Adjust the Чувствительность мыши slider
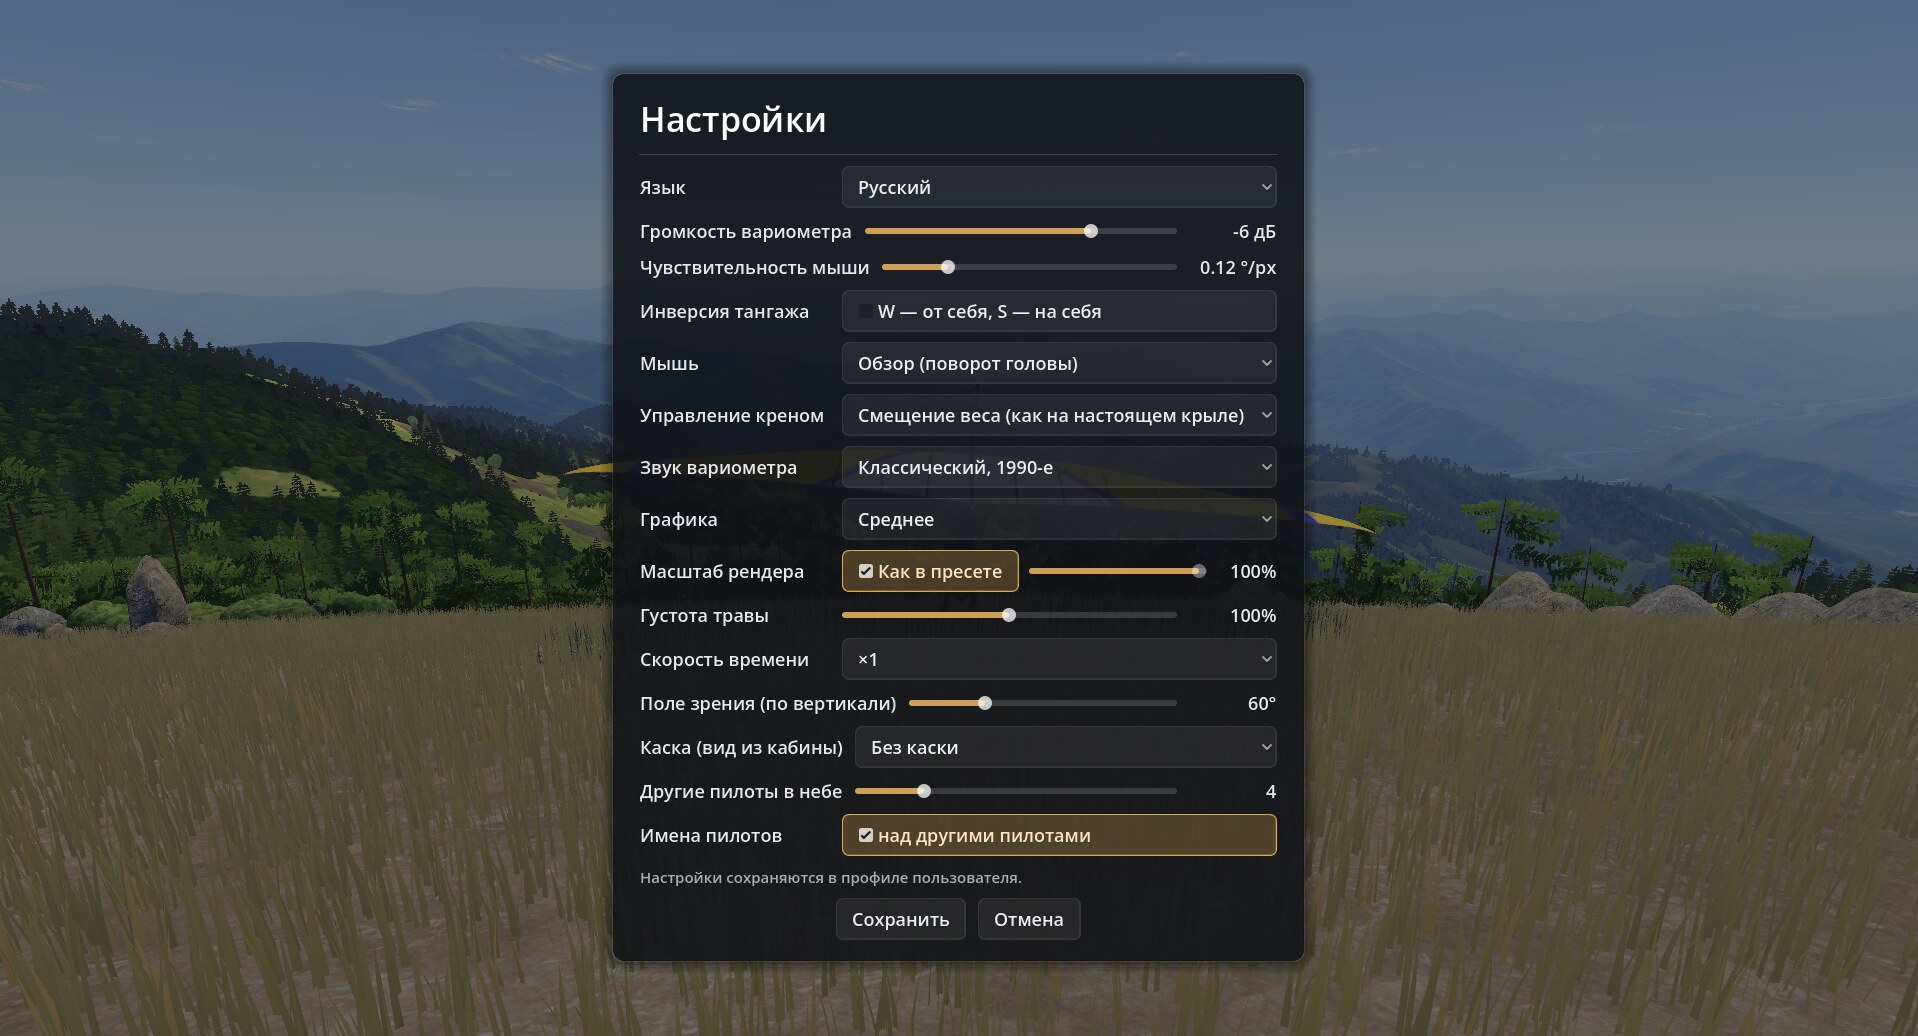 point(1029,267)
